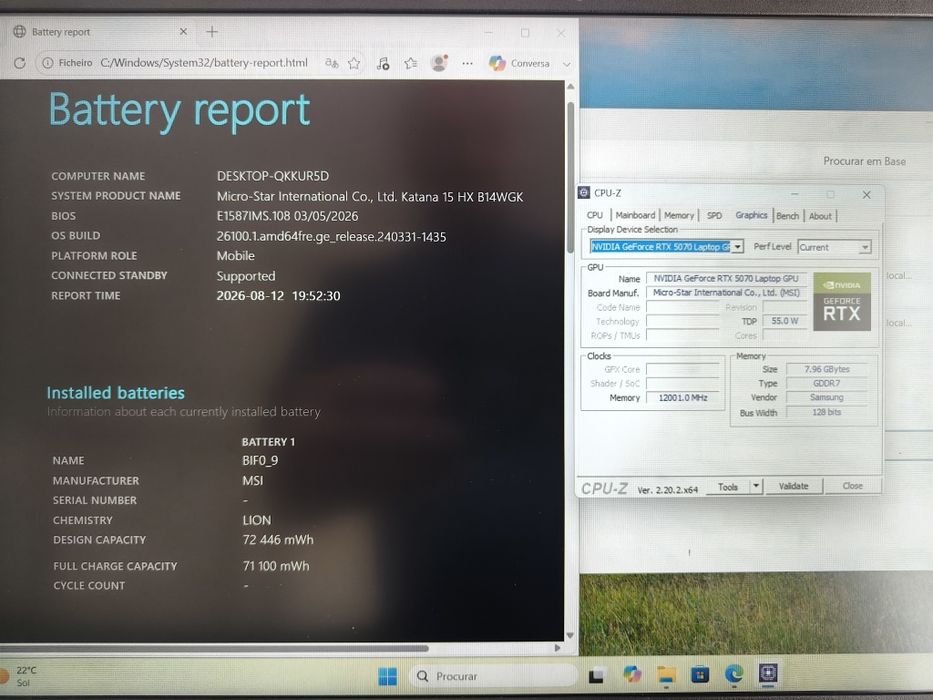This screenshot has width=933, height=700.
Task: Click scroll up arrow in Edge scrollbar
Action: click(x=571, y=87)
